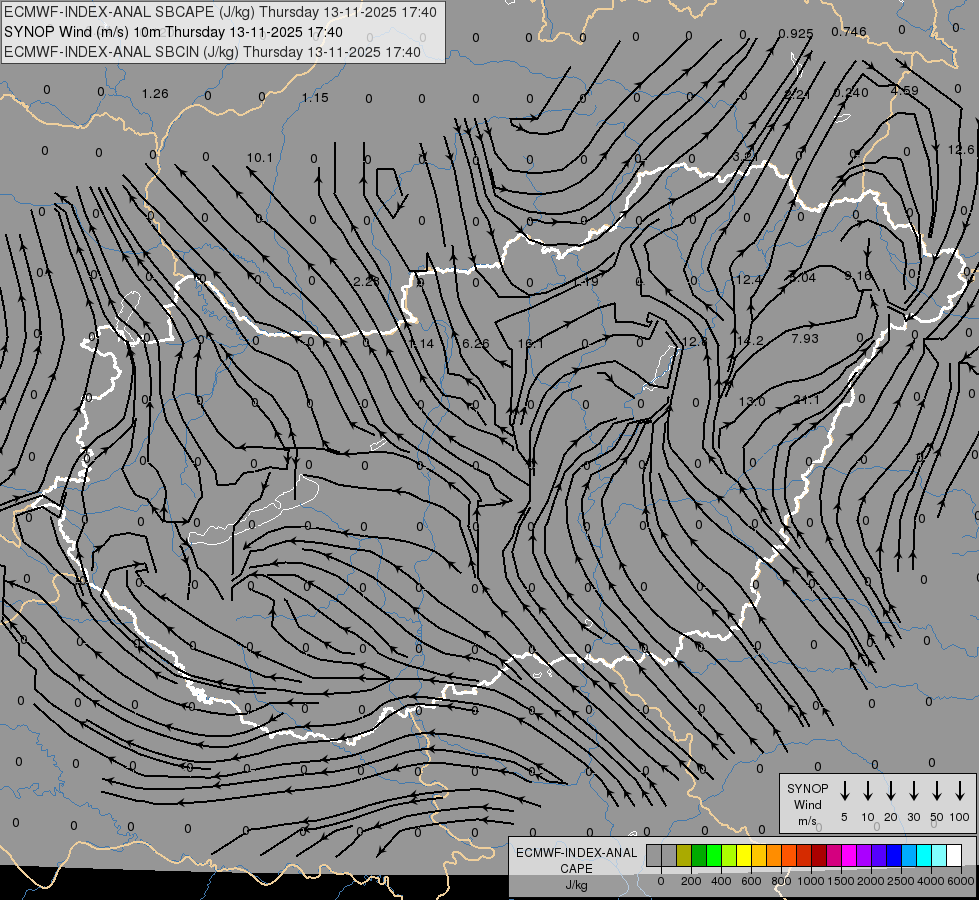Click the 6000 tick label on scale

point(960,881)
